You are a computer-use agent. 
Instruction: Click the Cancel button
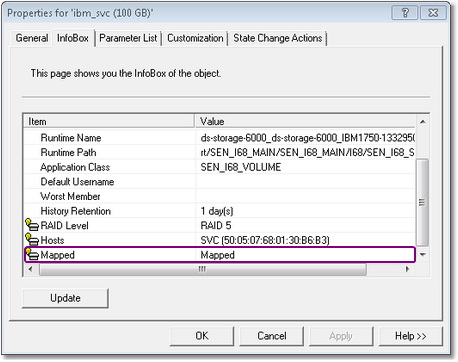click(x=272, y=336)
